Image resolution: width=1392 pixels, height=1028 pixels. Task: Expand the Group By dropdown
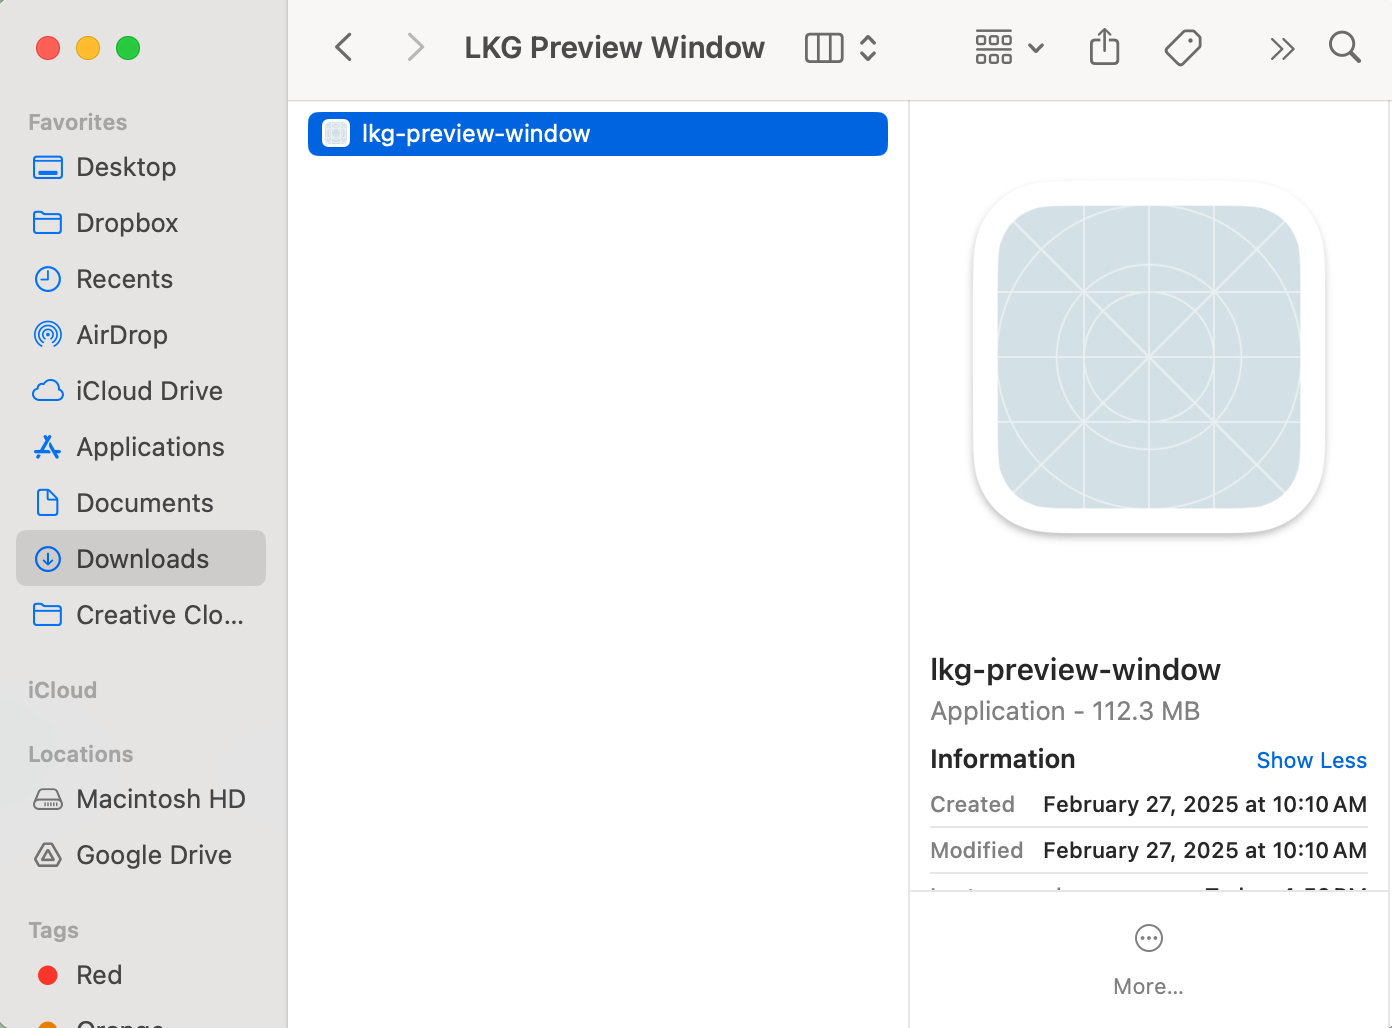1009,48
